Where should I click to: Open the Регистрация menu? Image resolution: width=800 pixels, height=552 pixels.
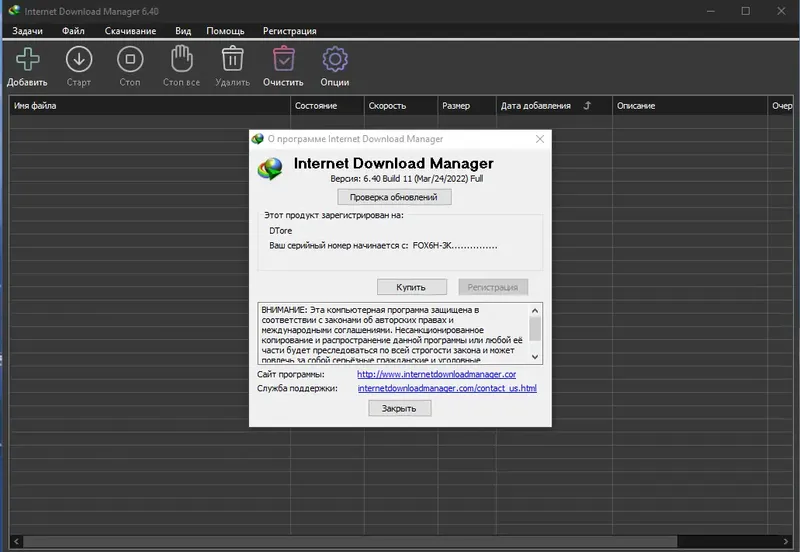(x=290, y=31)
